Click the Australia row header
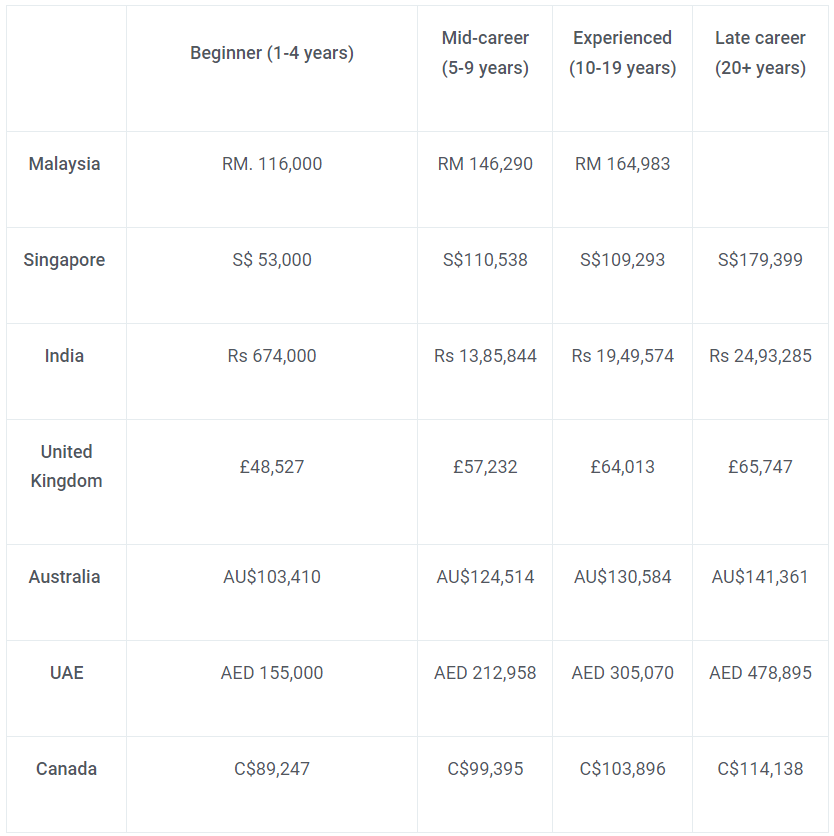This screenshot has width=834, height=836. pyautogui.click(x=65, y=577)
